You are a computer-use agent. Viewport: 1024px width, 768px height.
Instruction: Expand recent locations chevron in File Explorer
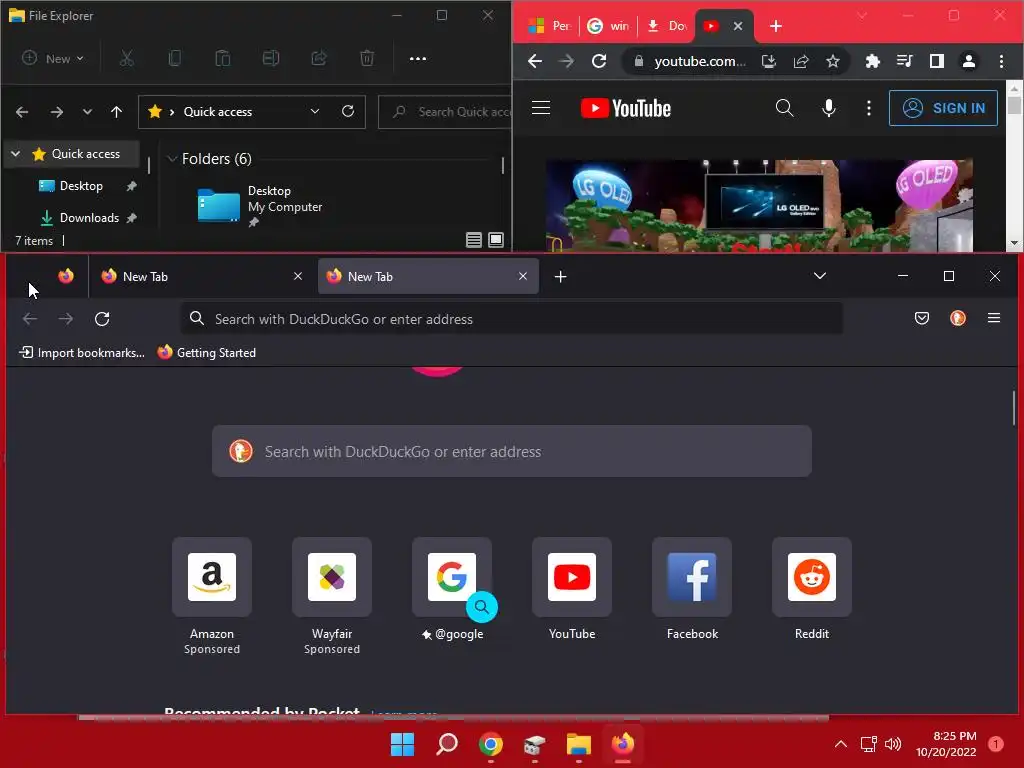tap(87, 112)
